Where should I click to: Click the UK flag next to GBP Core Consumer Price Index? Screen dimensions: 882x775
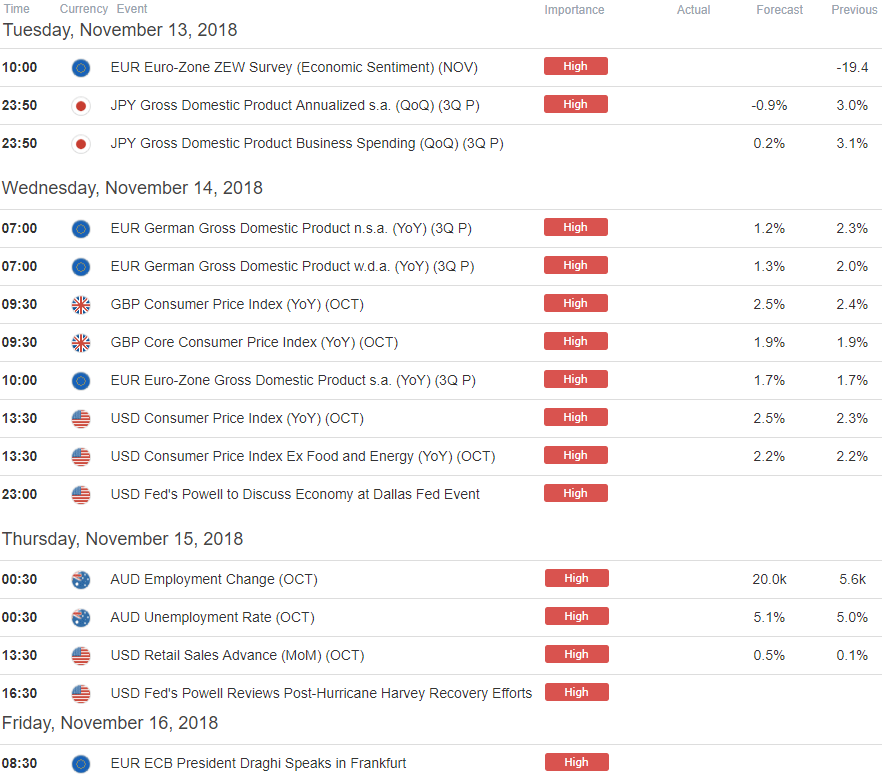[81, 343]
